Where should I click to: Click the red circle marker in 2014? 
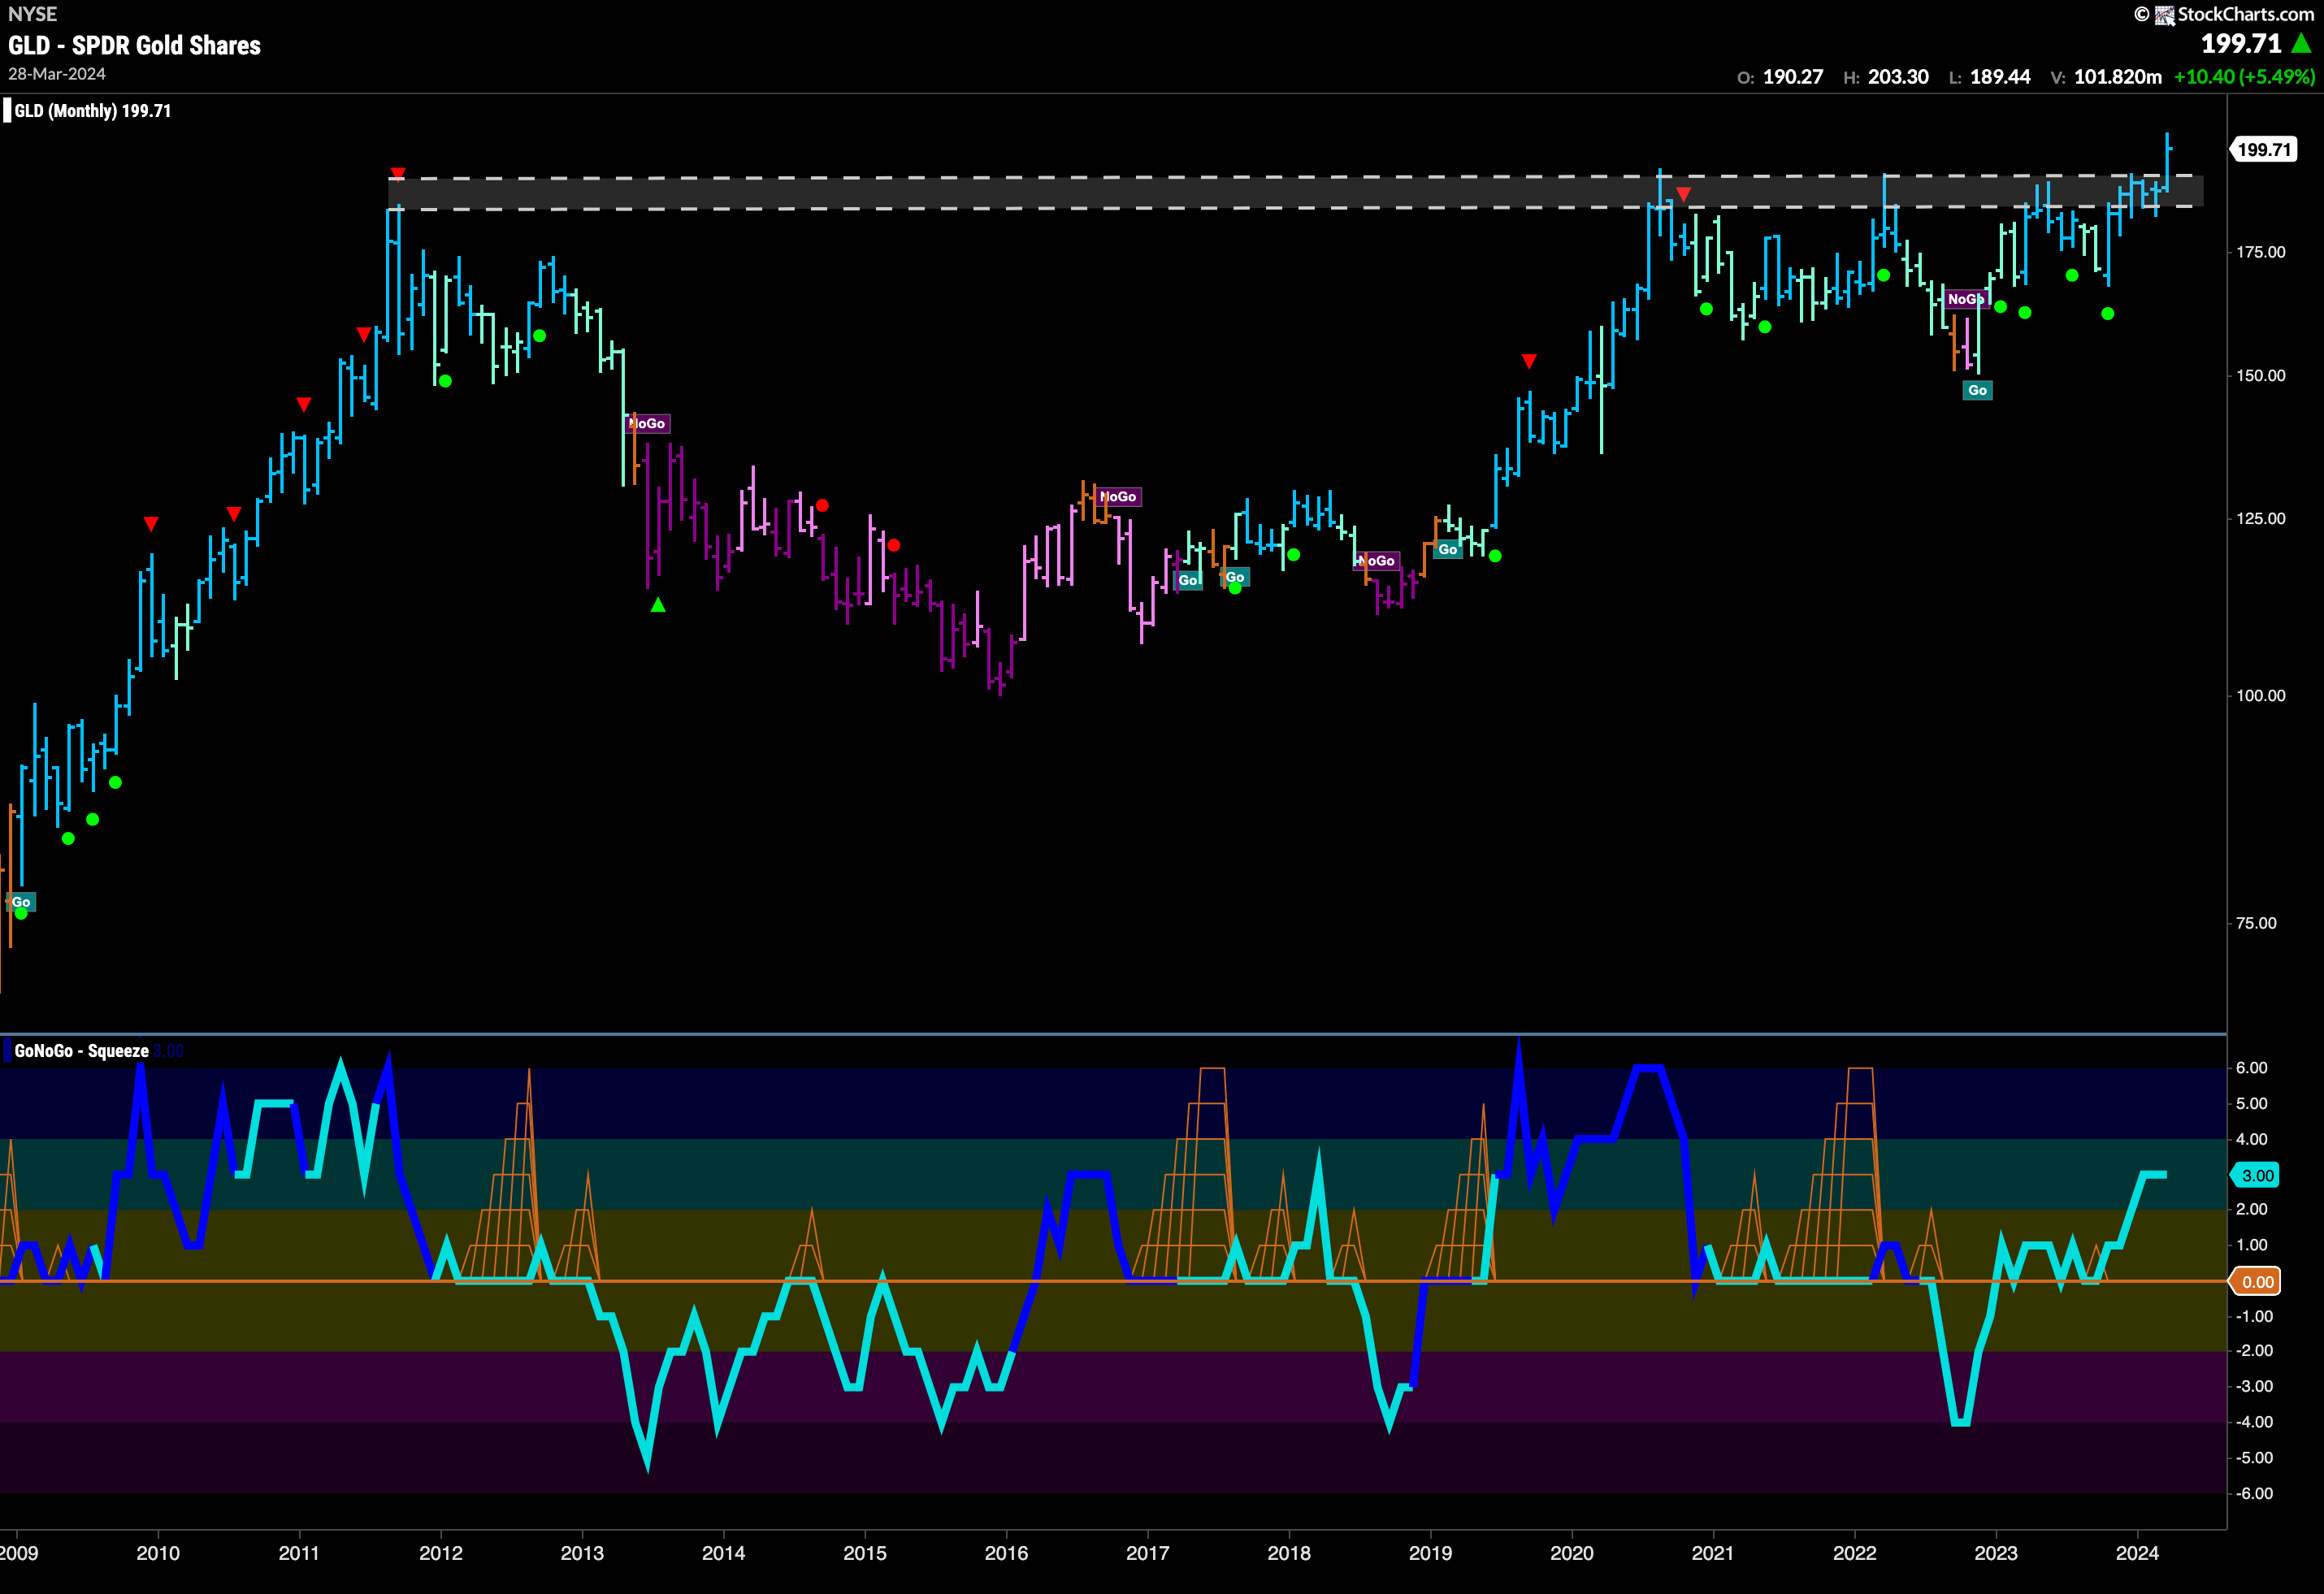(x=822, y=506)
